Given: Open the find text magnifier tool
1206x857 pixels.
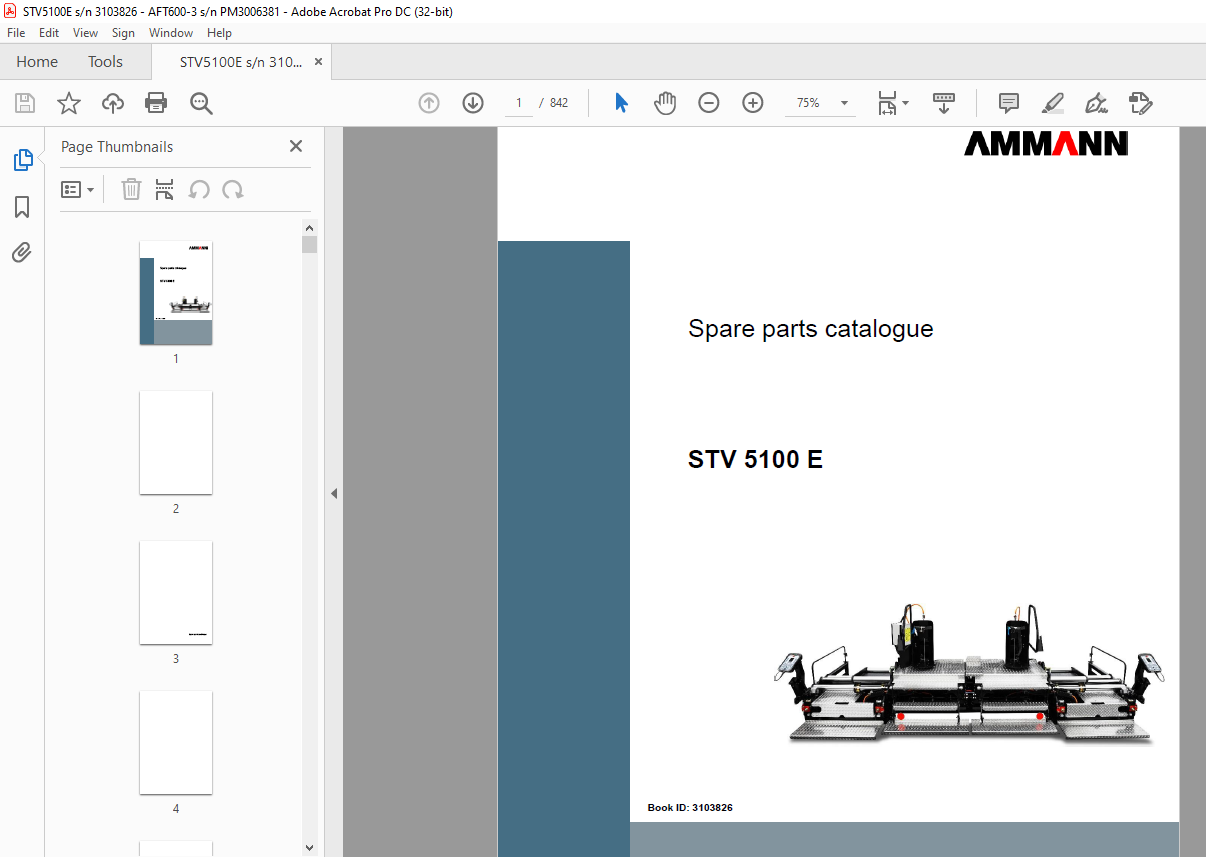Looking at the screenshot, I should [x=201, y=103].
